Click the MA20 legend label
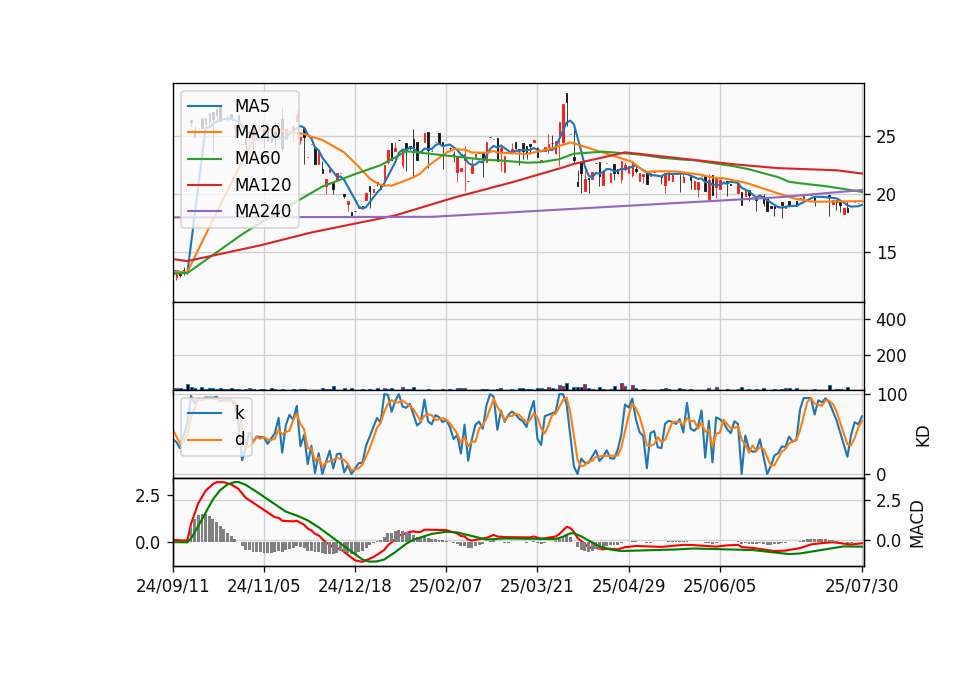This screenshot has width=960, height=690. (258, 132)
